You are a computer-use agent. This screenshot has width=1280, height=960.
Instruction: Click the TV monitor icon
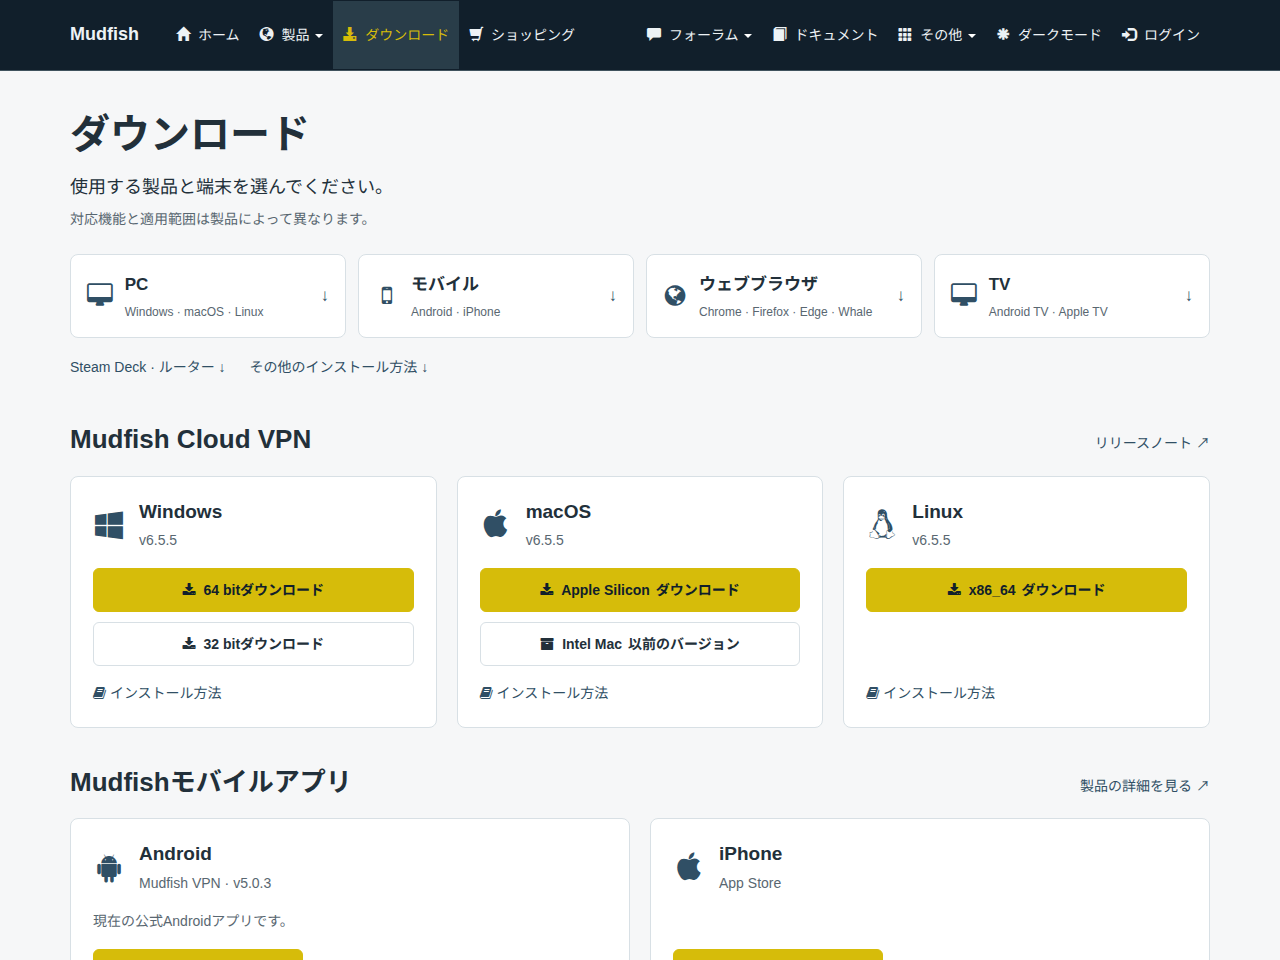tap(964, 295)
